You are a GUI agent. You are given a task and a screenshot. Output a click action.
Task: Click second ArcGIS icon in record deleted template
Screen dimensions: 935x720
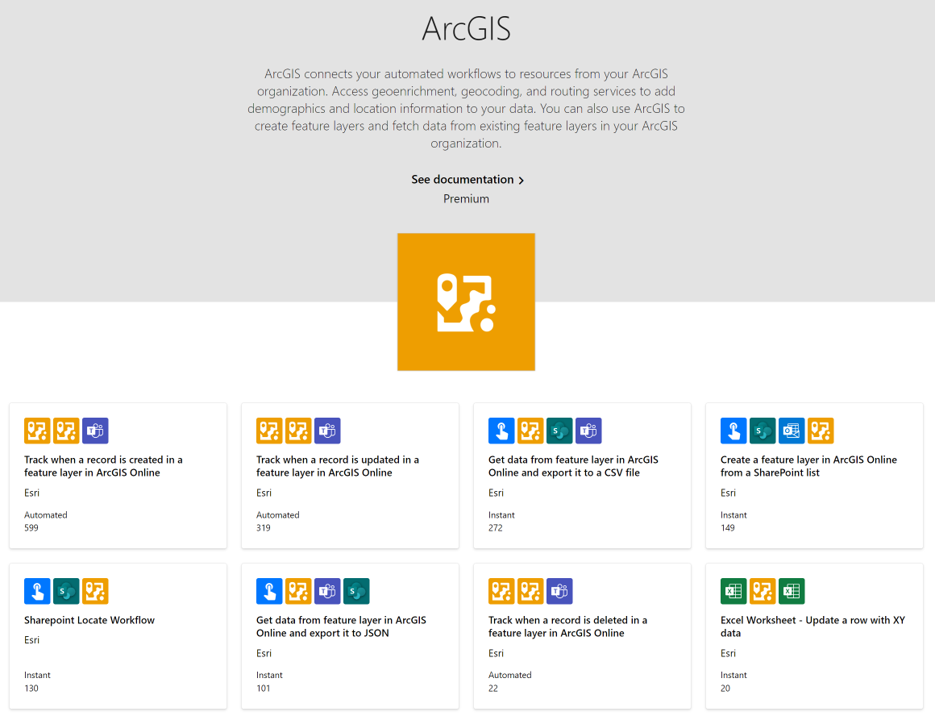tap(530, 591)
